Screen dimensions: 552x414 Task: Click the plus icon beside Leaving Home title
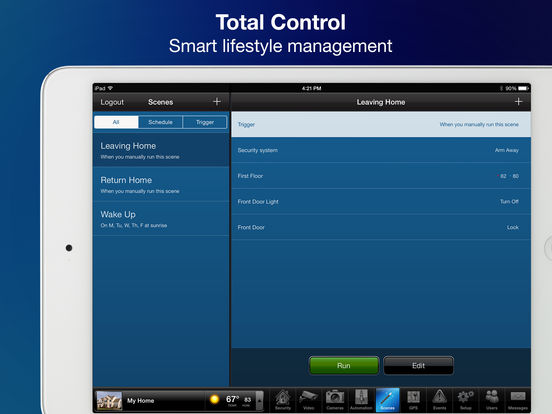tap(518, 102)
